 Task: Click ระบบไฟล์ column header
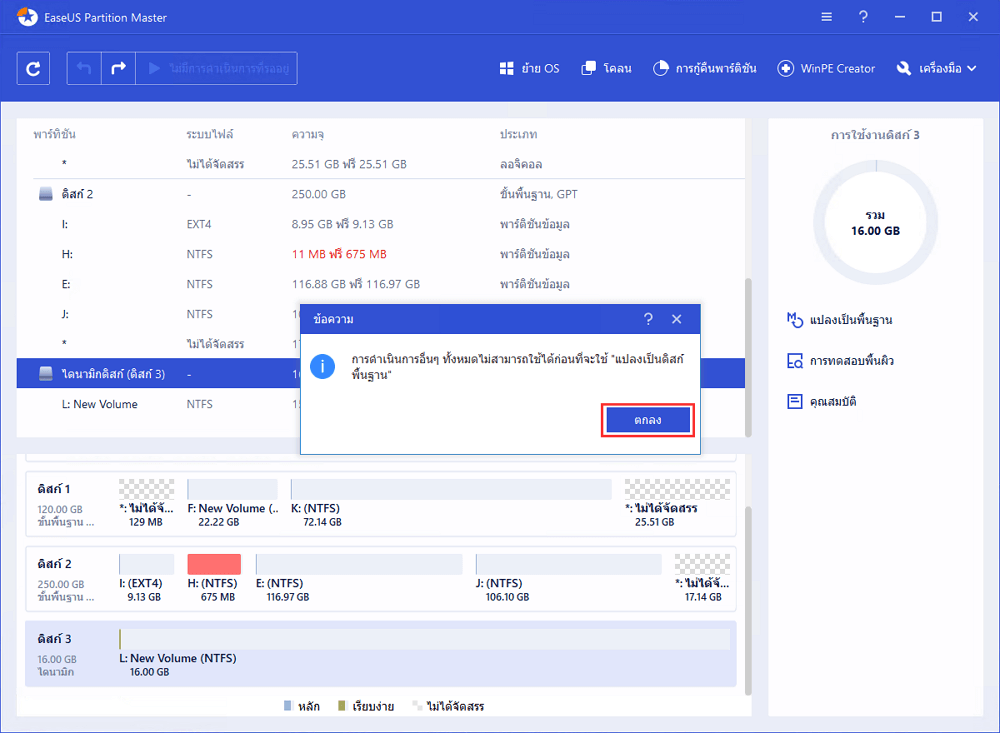point(210,135)
